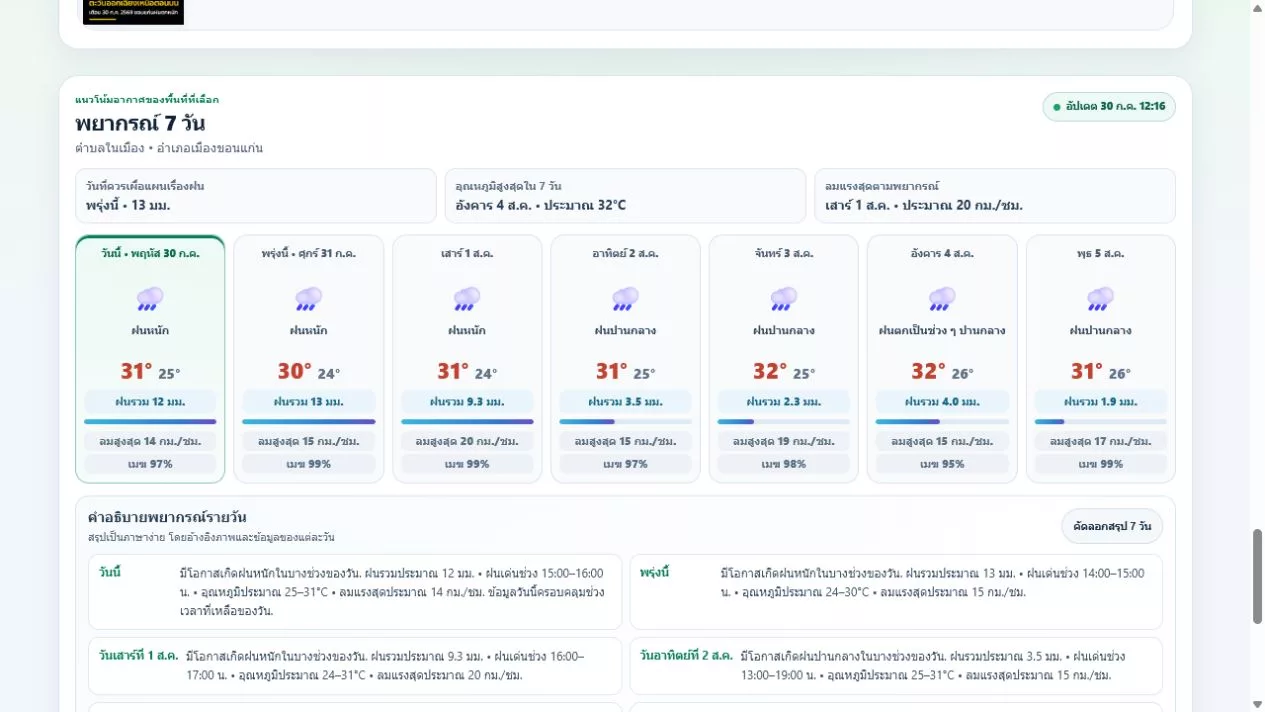Screen dimensions: 1265x712
Task: Click the คัดลอกสรุป 7 วัน button
Action: point(1112,526)
